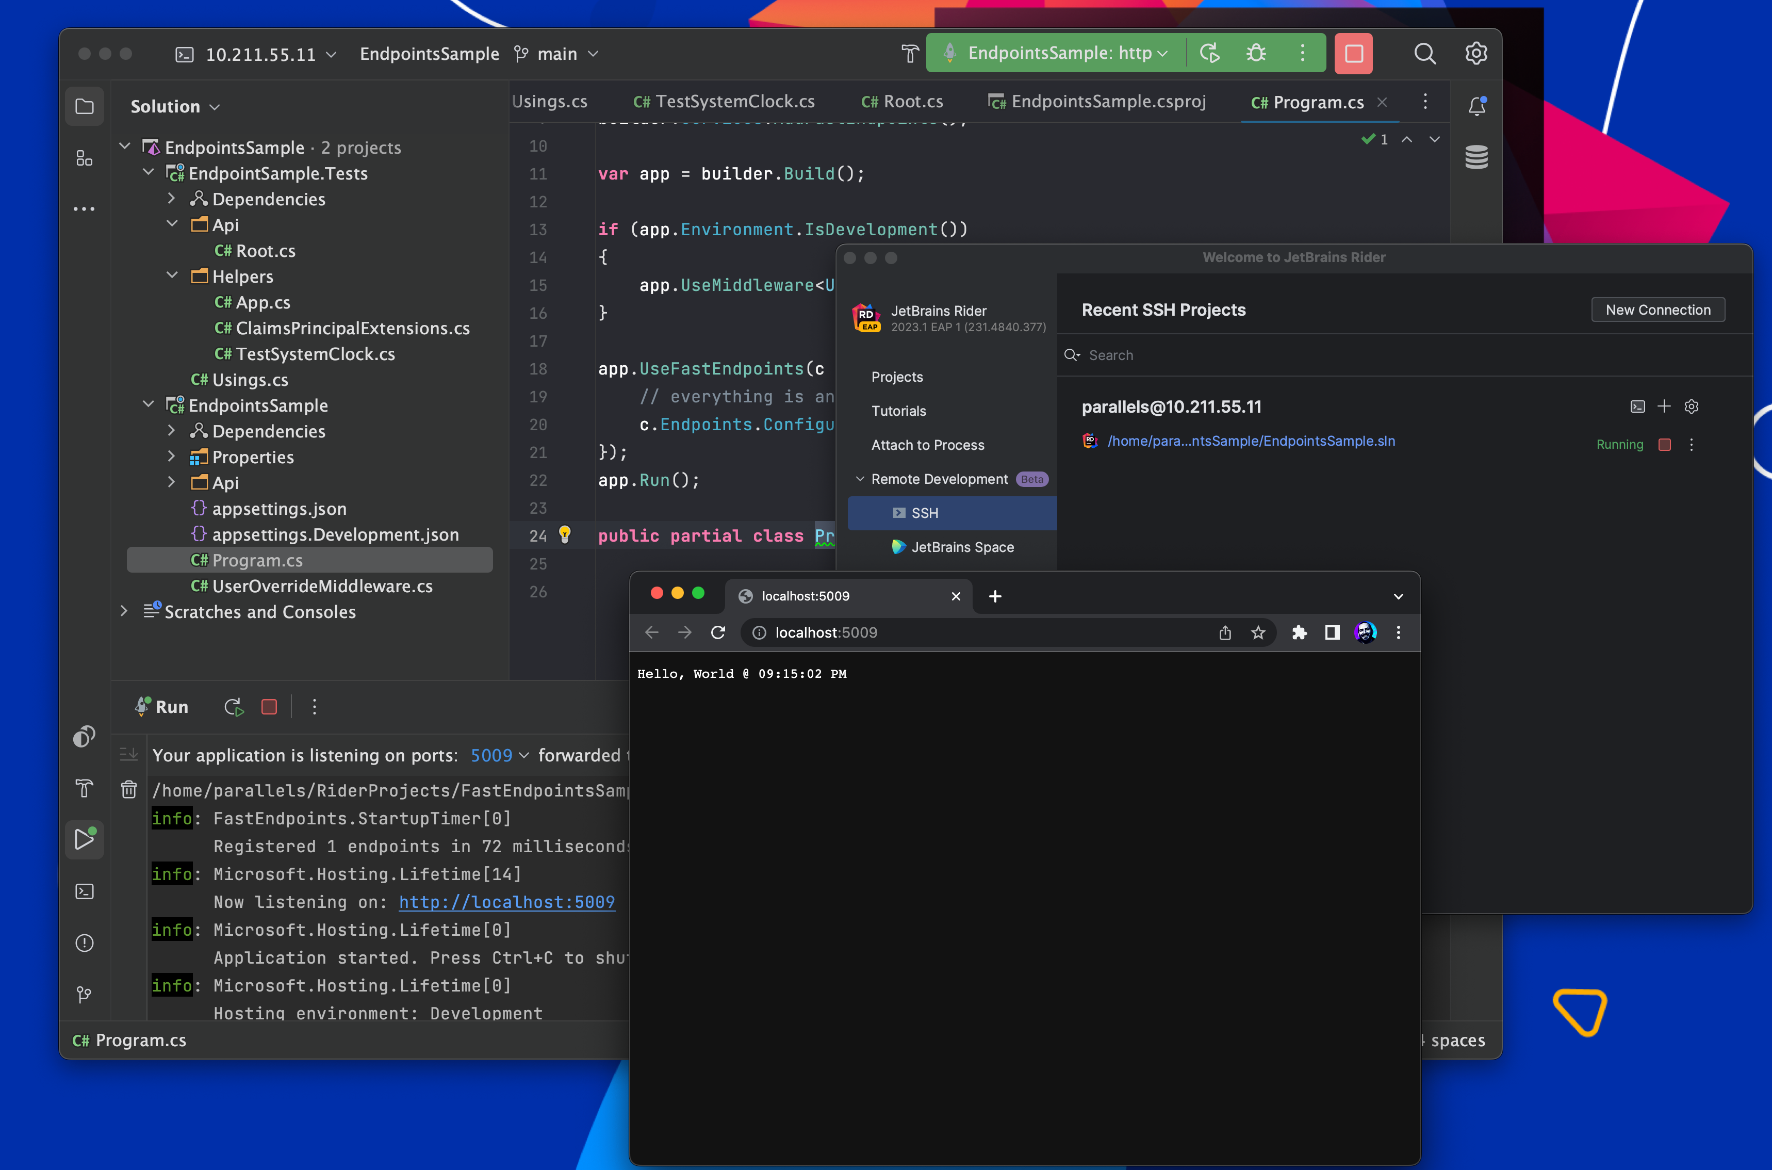Rerun the app in Run panel
1772x1170 pixels.
pos(234,707)
